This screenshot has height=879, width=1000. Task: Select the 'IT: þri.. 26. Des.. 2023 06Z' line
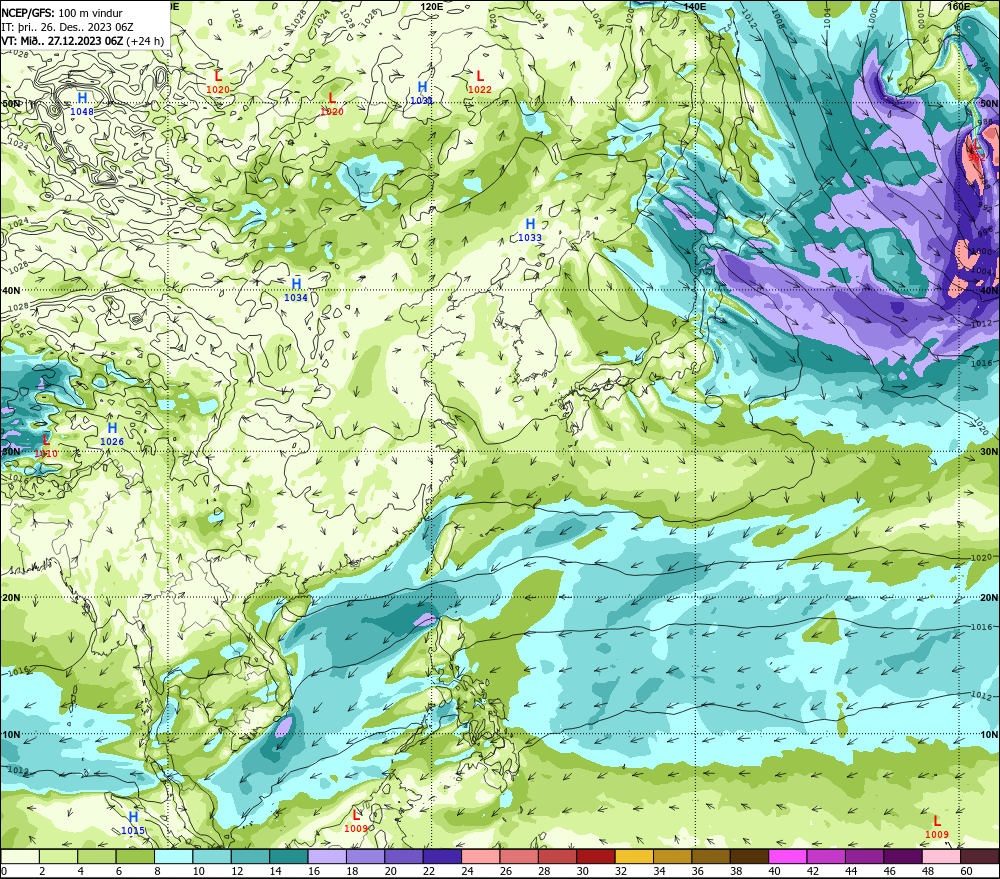point(68,27)
